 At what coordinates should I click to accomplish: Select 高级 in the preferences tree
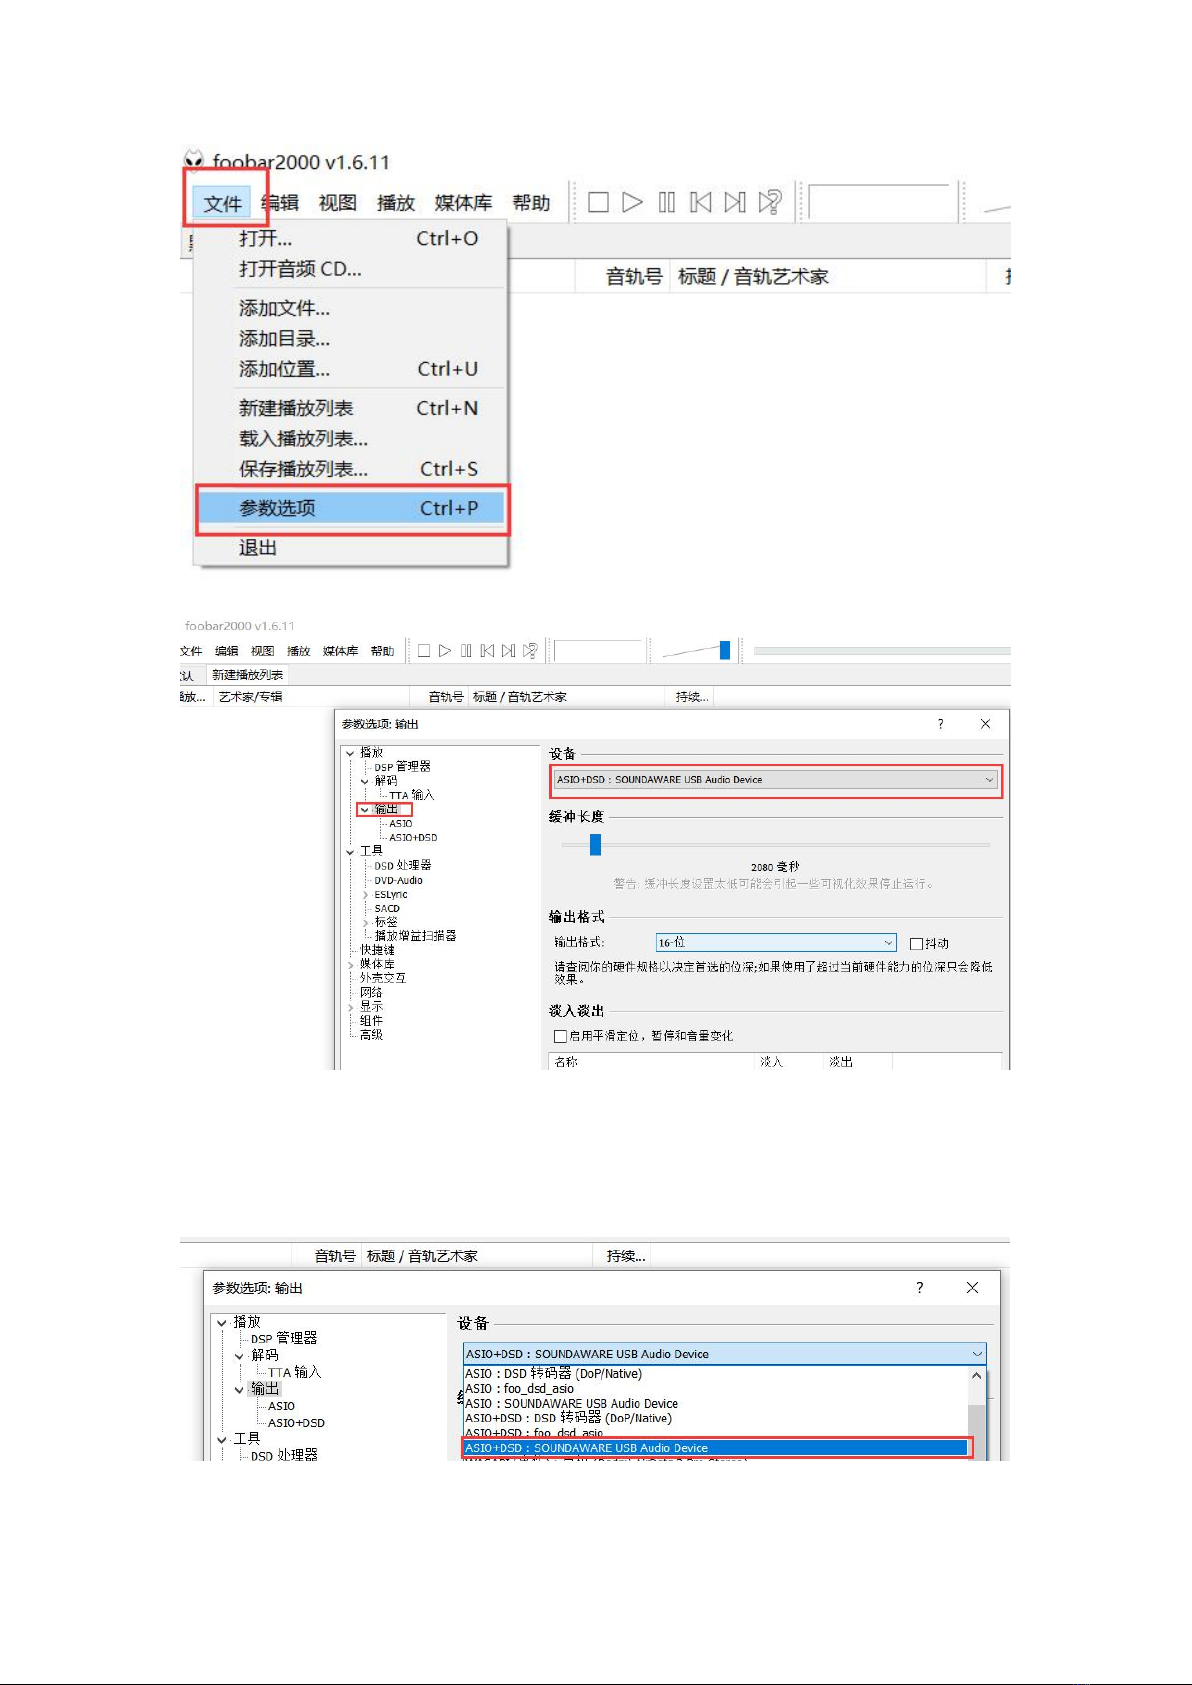(x=371, y=1035)
